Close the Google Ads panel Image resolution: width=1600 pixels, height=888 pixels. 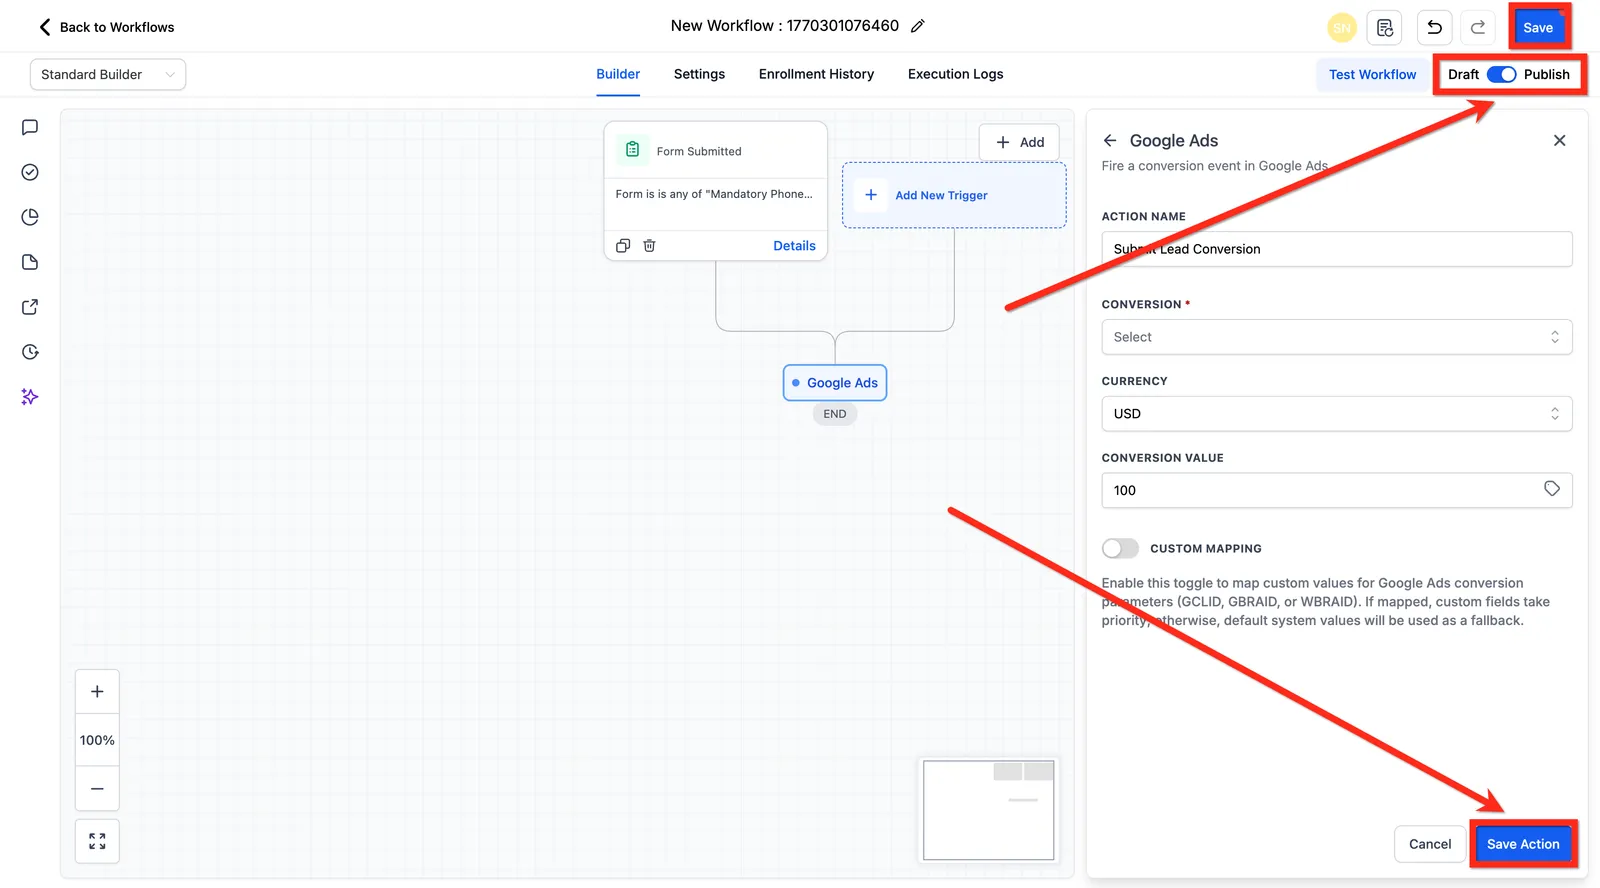tap(1559, 141)
